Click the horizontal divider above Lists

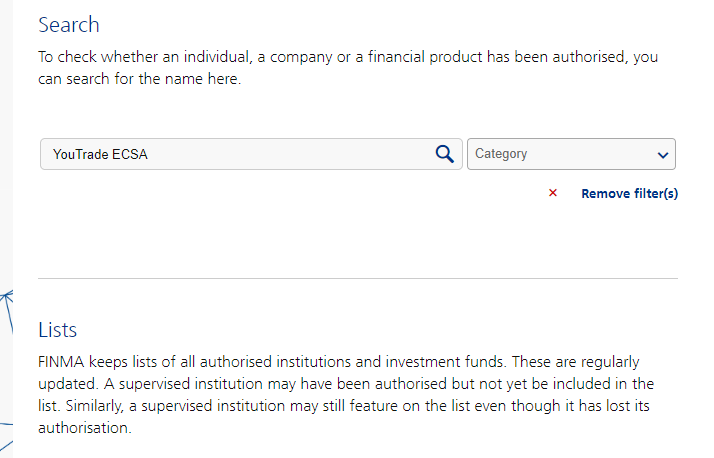point(358,278)
